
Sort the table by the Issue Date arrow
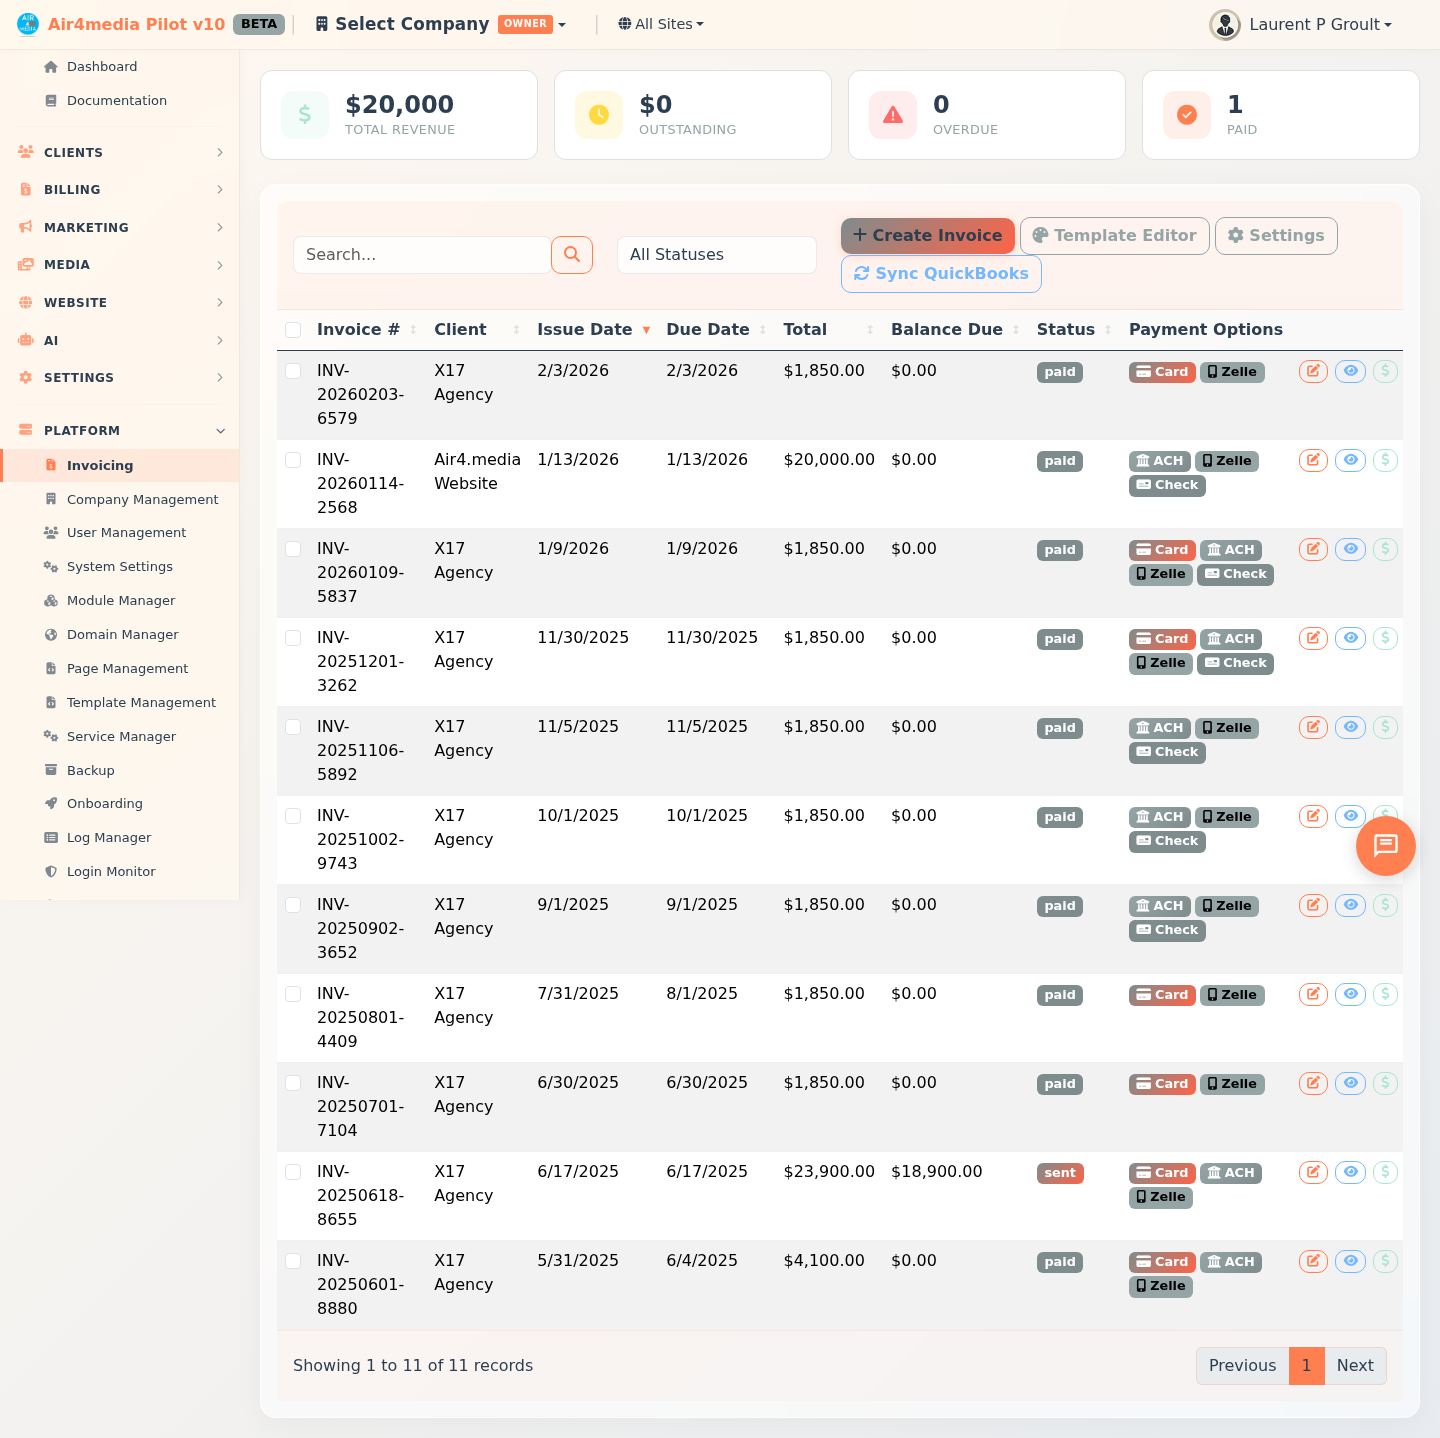pos(646,329)
